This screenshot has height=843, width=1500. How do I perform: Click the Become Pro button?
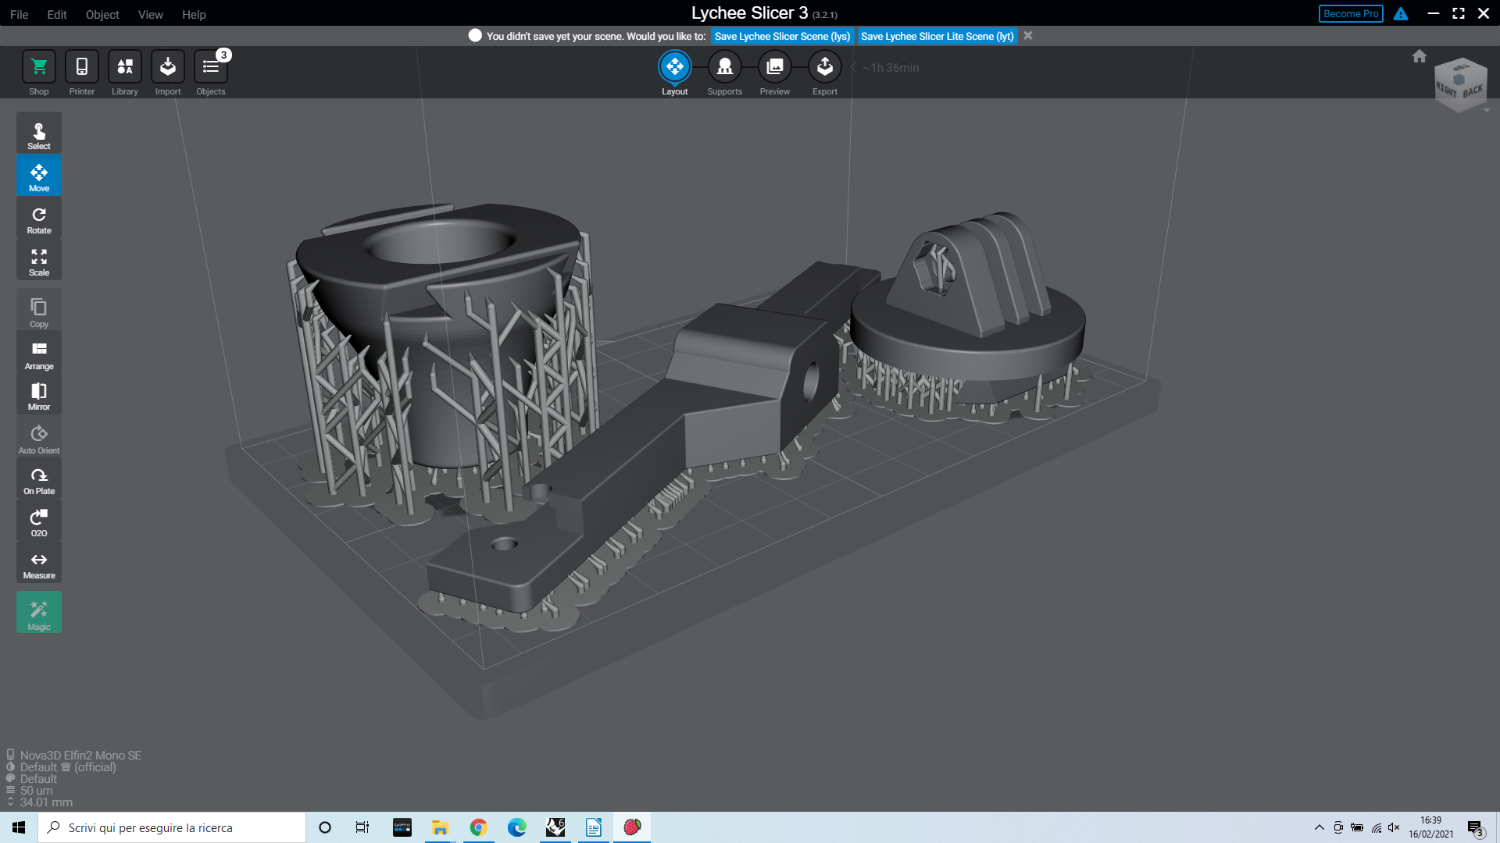1350,14
